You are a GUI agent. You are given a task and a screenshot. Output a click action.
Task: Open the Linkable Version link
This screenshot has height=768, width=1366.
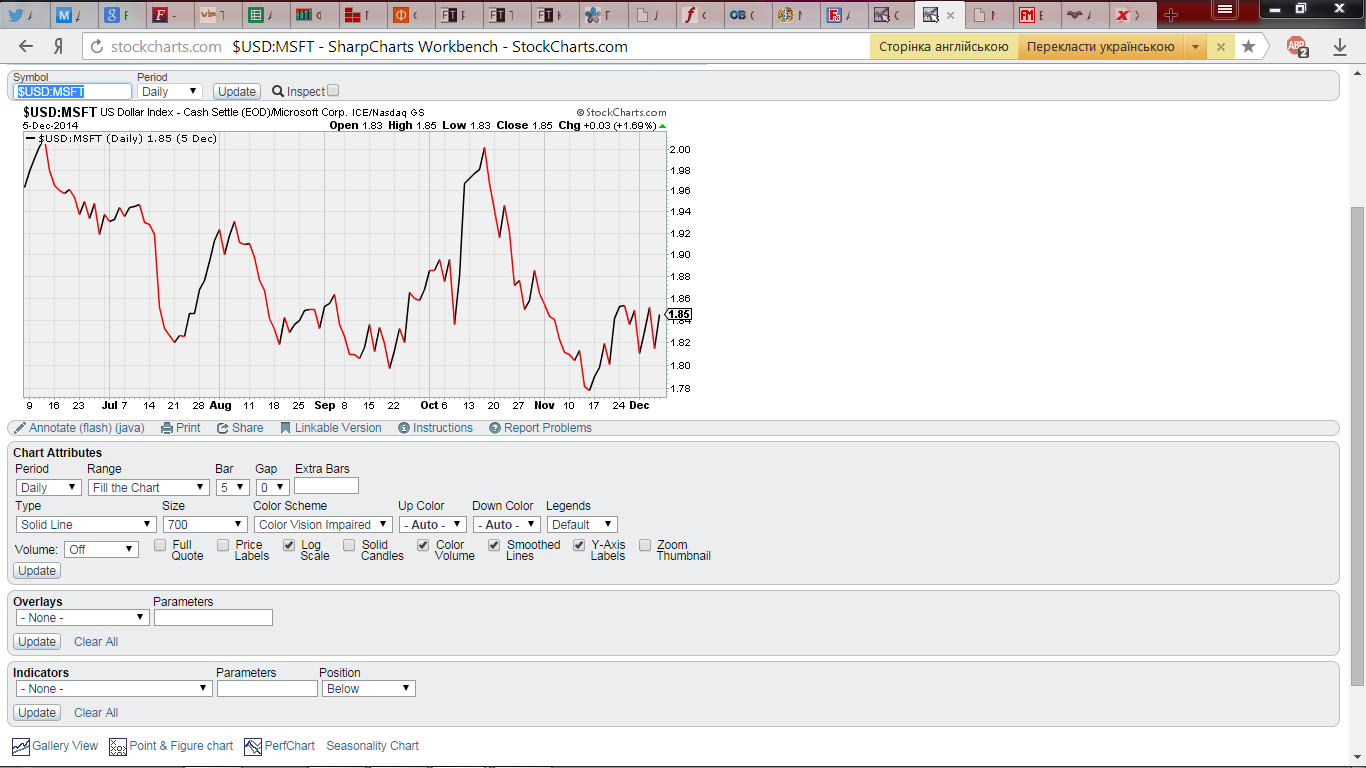pyautogui.click(x=338, y=428)
